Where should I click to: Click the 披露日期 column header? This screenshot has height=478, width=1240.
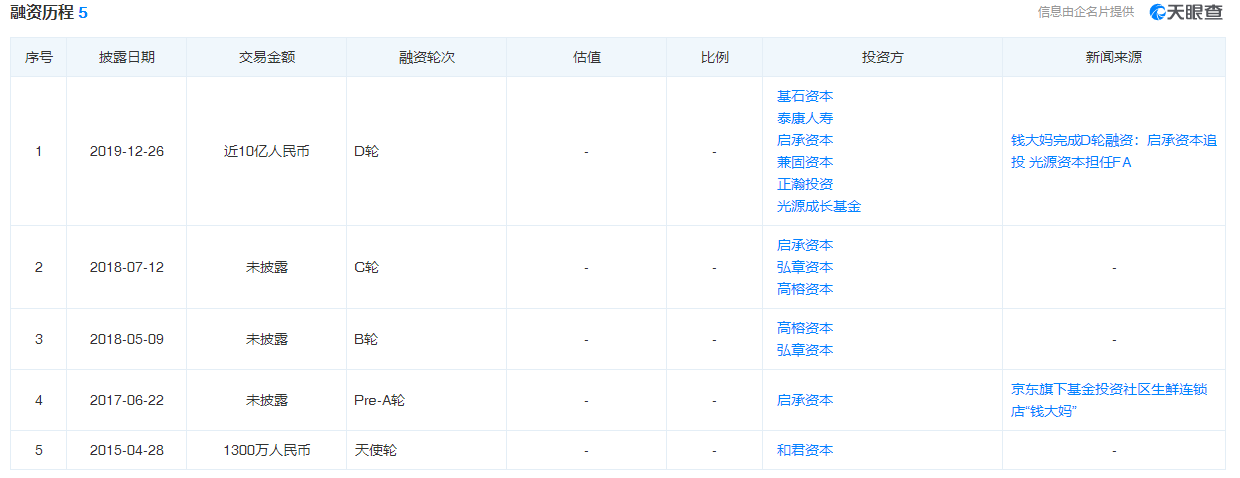coord(127,57)
